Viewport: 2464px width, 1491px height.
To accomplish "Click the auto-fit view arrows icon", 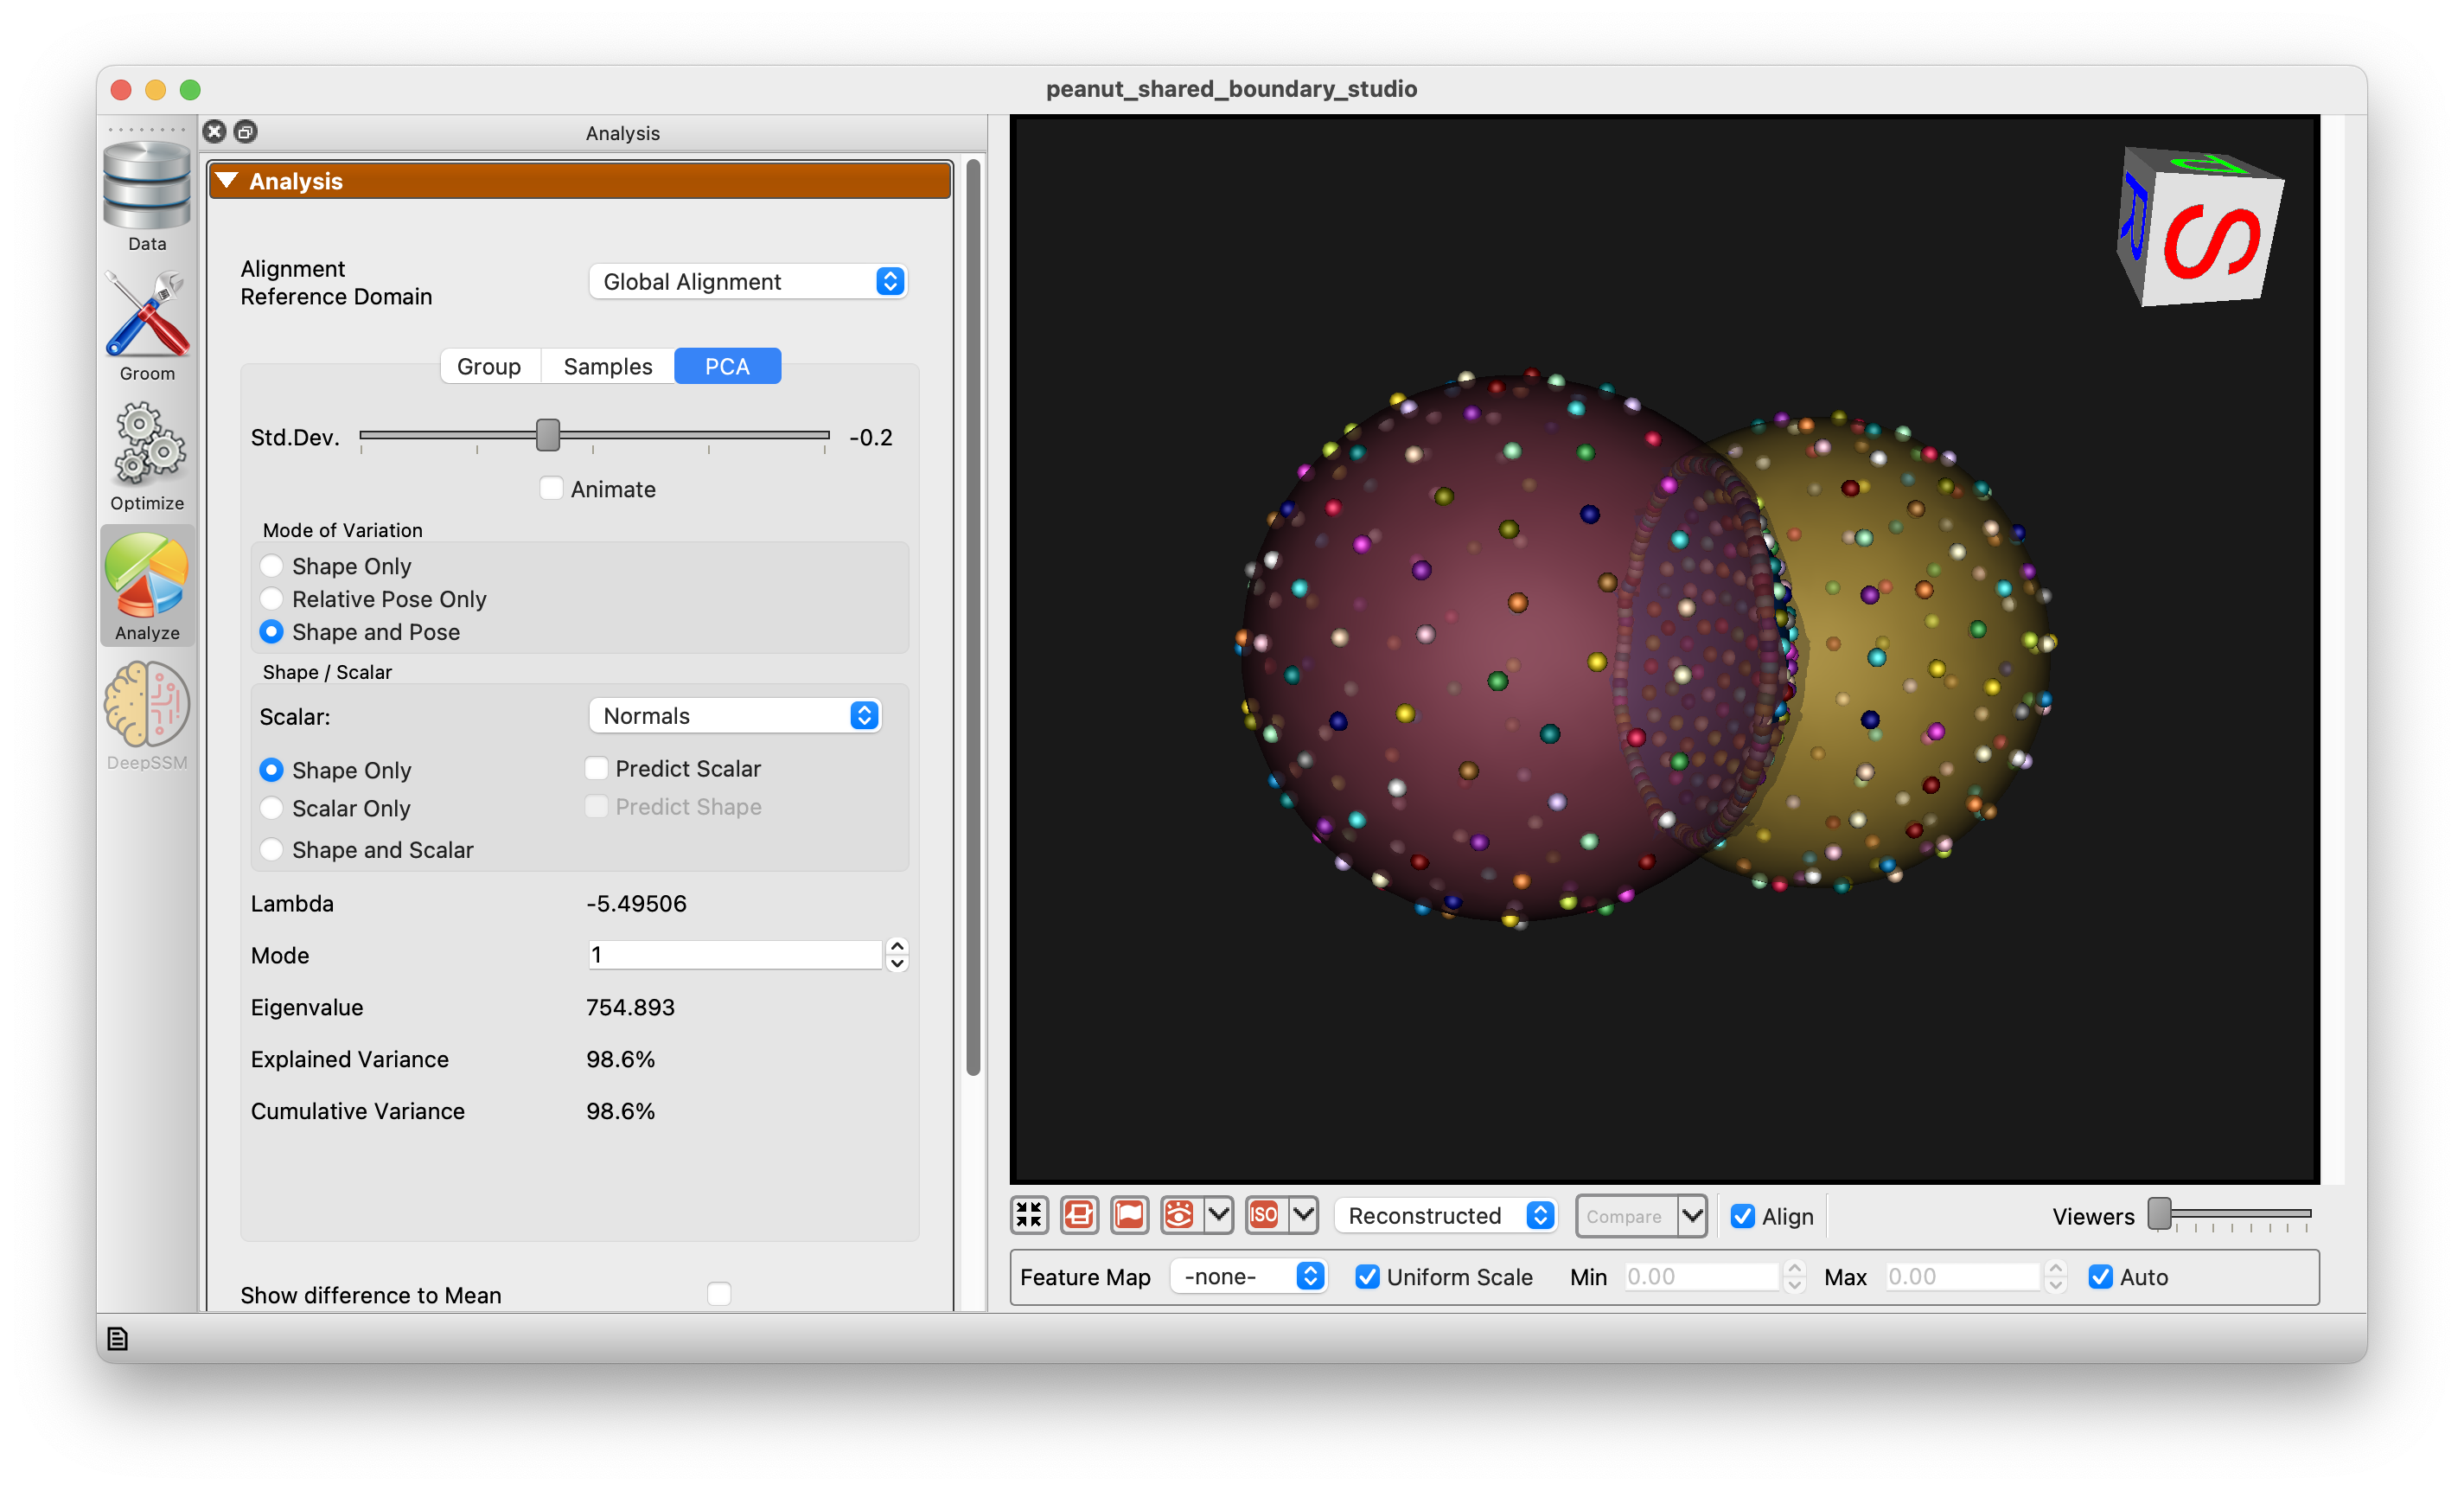I will 1029,1215.
